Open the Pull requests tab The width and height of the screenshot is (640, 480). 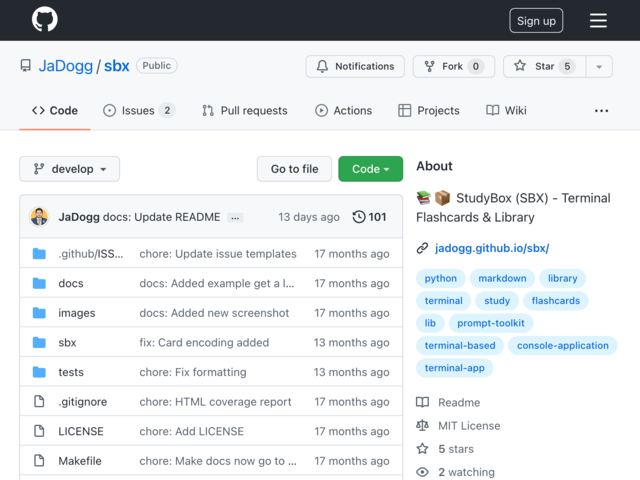(x=244, y=111)
